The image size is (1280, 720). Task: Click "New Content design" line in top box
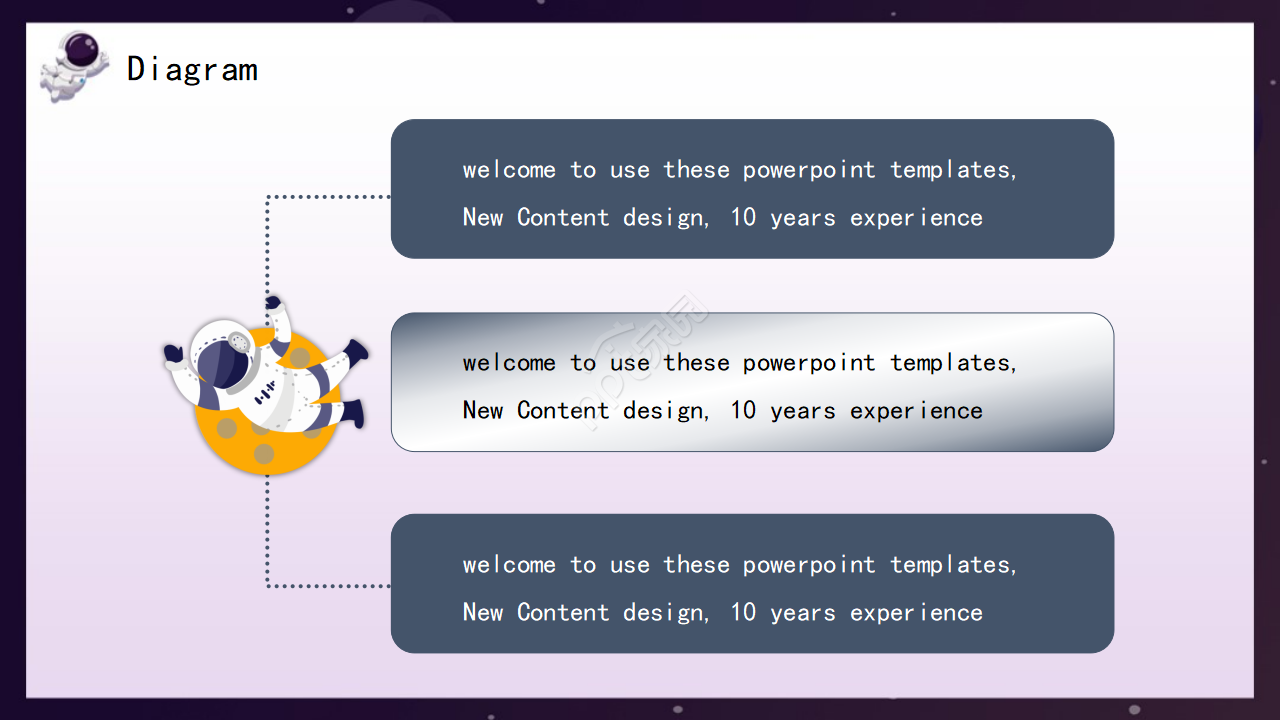[x=722, y=218]
